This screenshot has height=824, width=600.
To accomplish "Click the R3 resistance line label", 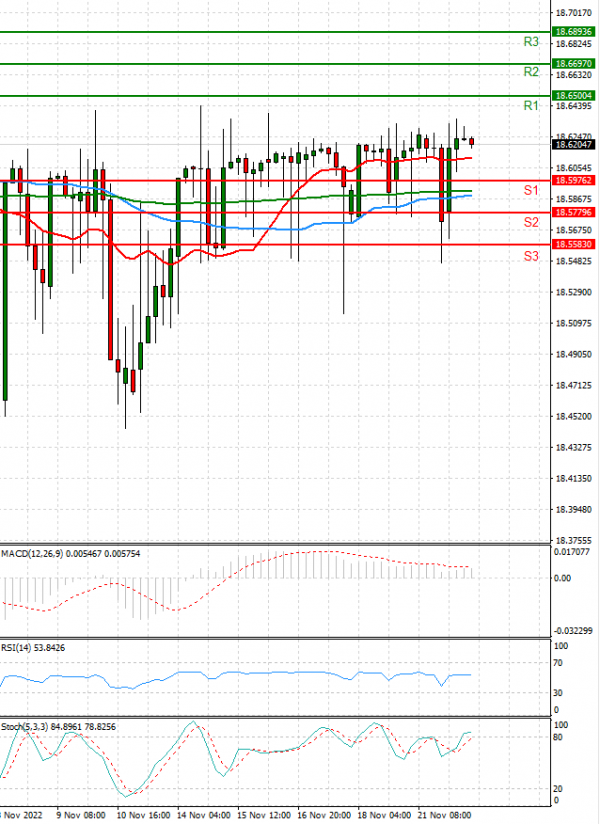I will point(531,42).
